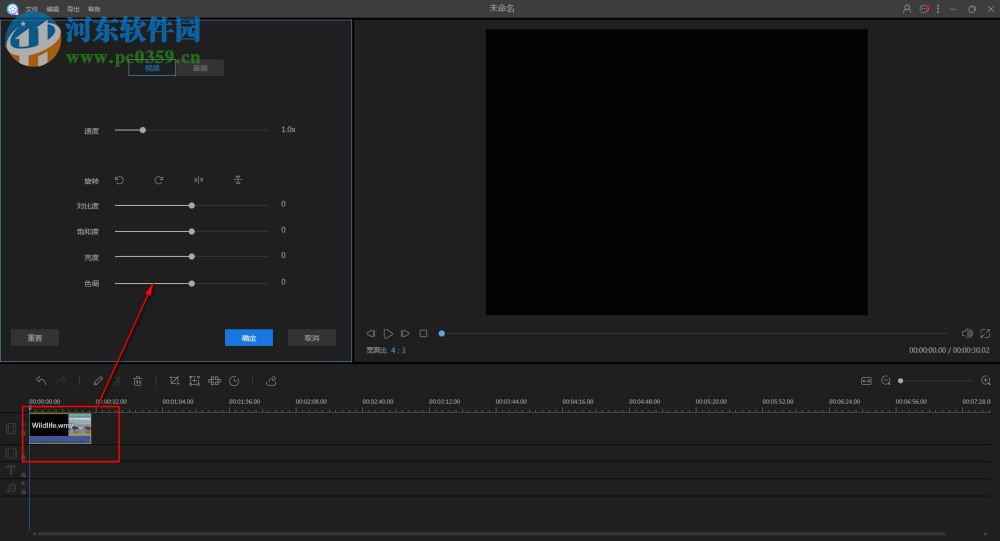Viewport: 1000px width, 541px height.
Task: Click the export share icon in timeline toolbar
Action: point(271,381)
